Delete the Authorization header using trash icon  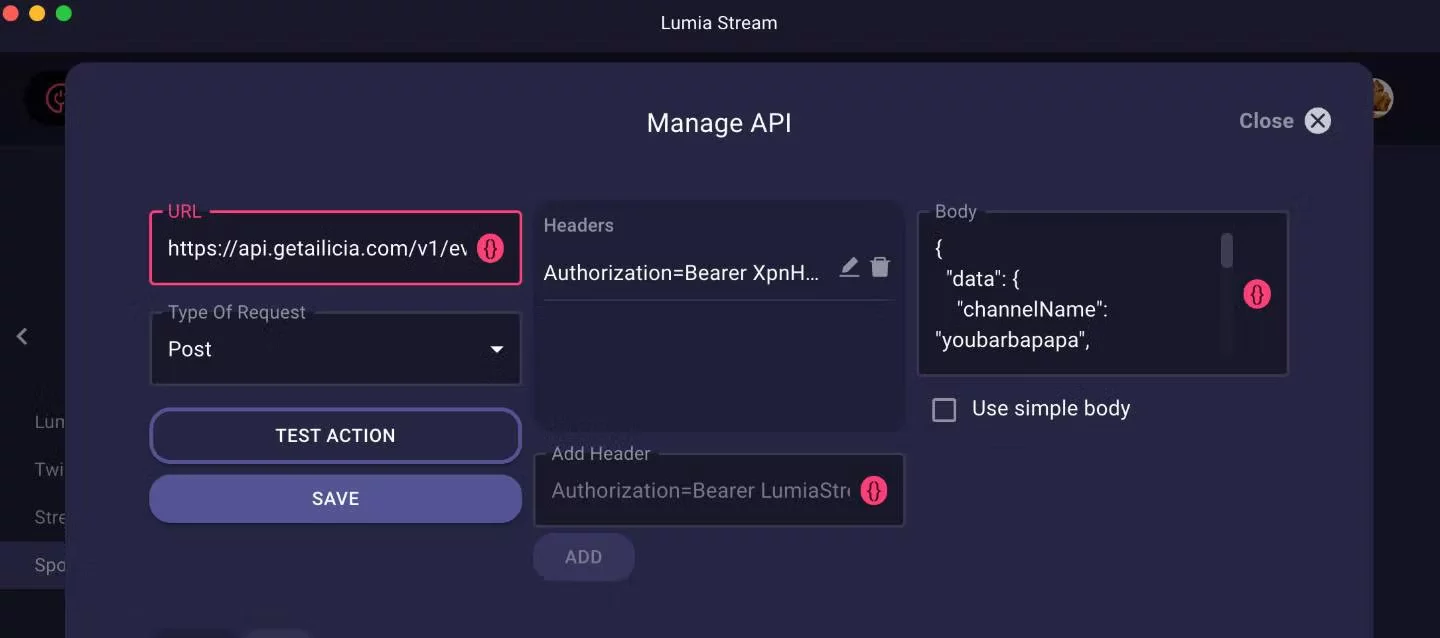(x=880, y=267)
